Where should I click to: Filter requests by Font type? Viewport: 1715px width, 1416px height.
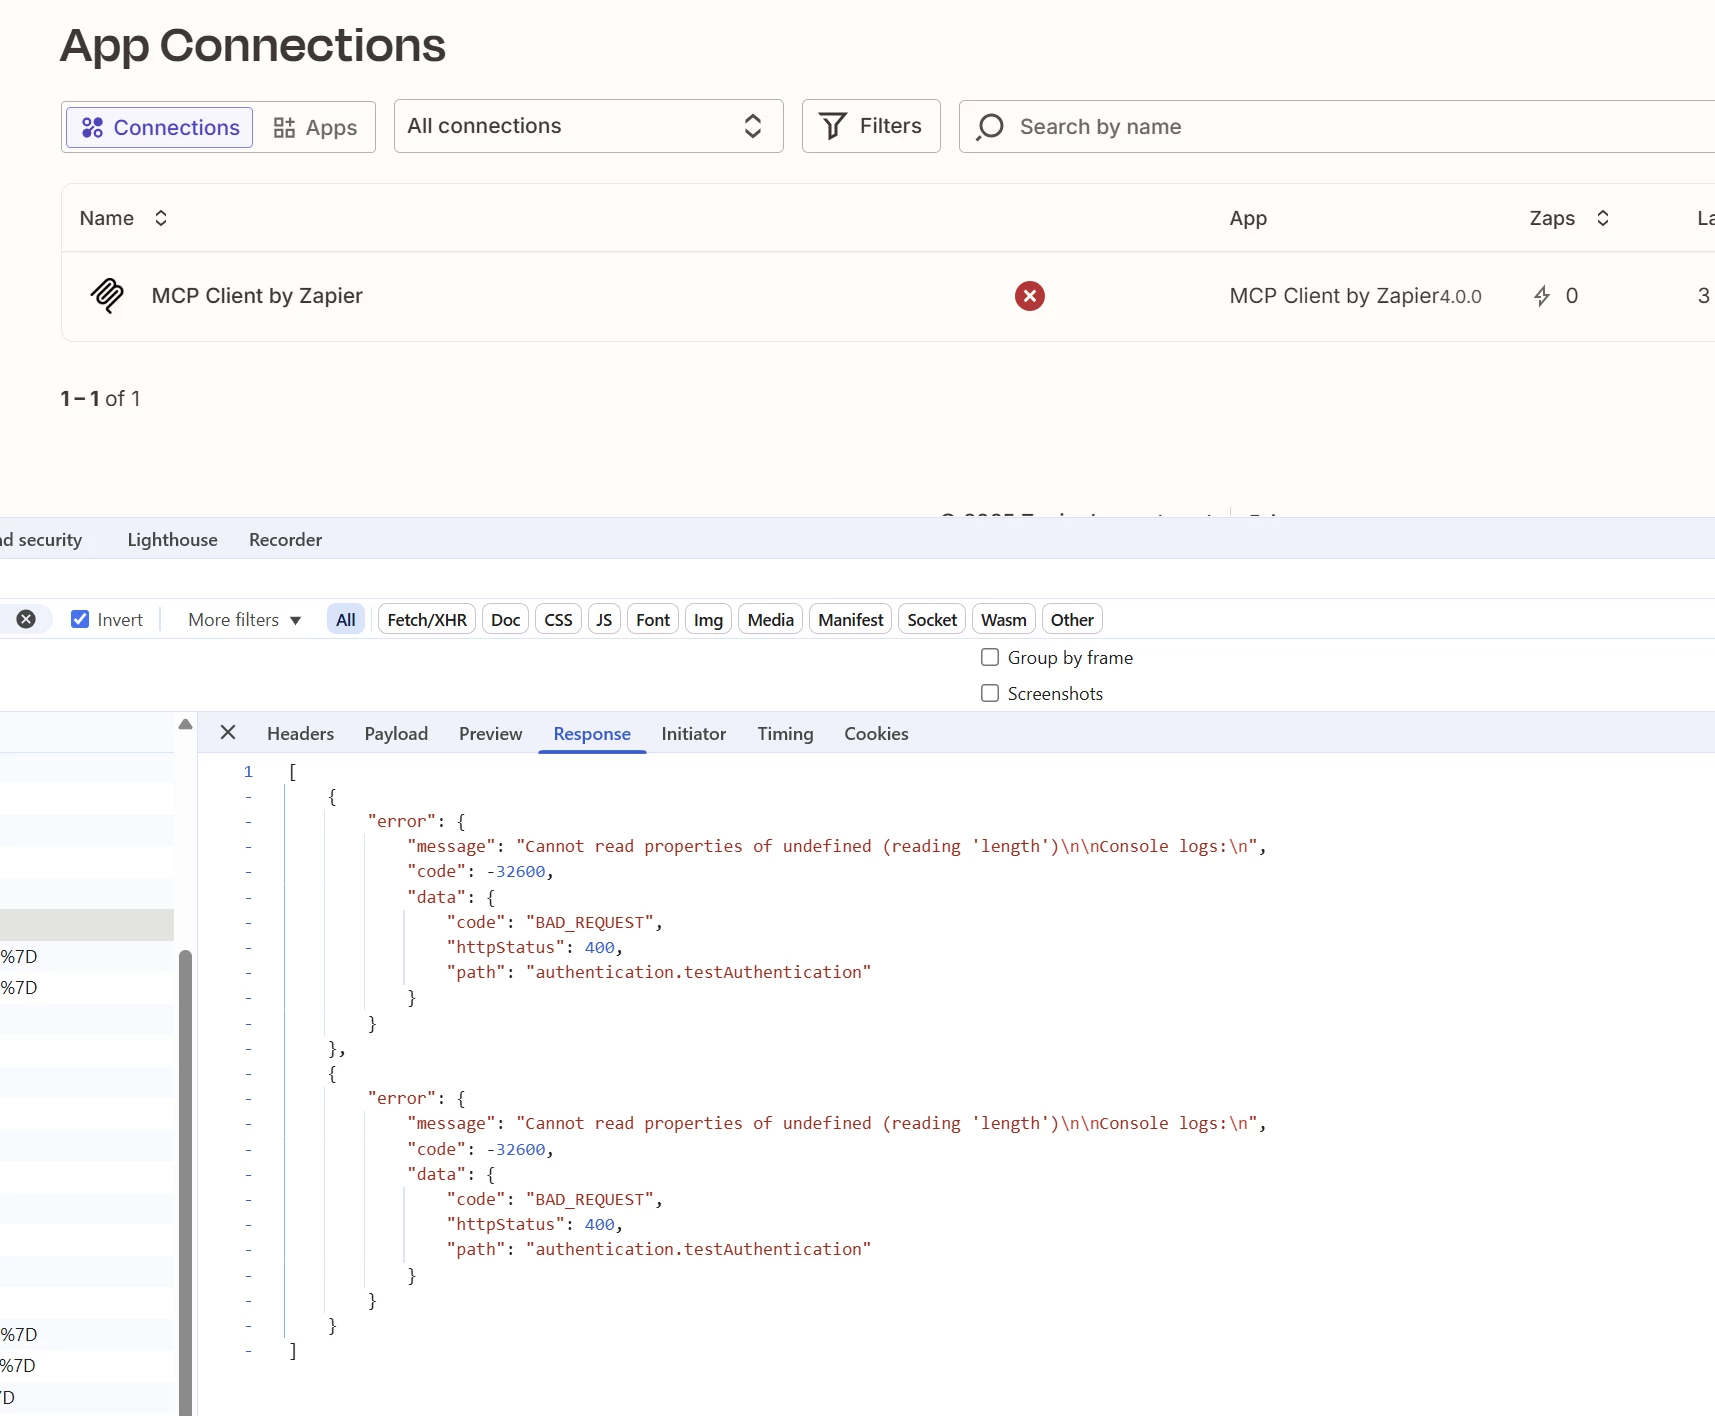pyautogui.click(x=653, y=620)
